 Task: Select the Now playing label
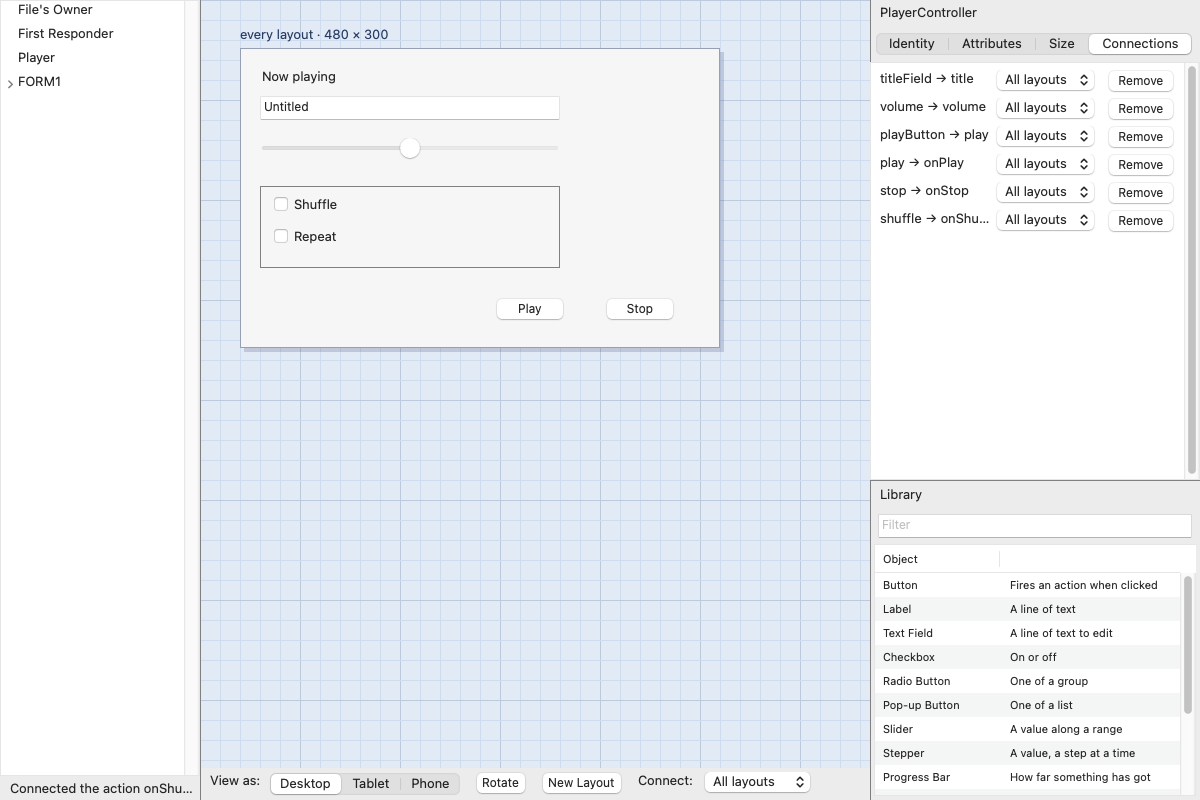(299, 77)
